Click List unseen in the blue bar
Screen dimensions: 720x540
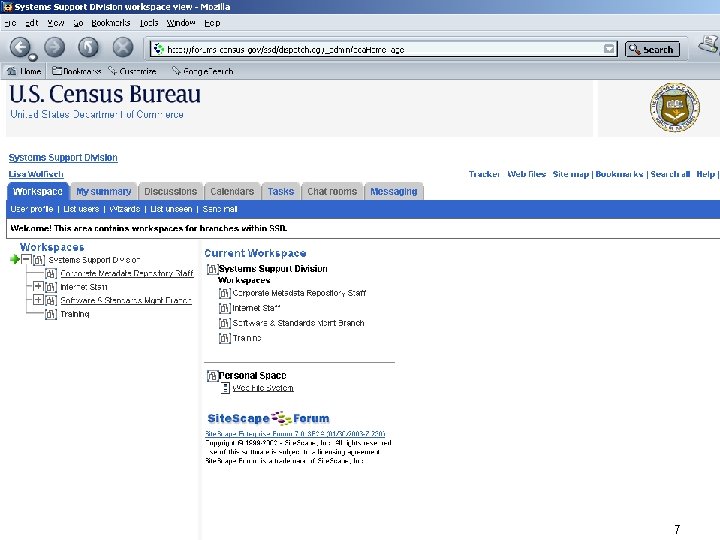click(x=171, y=209)
